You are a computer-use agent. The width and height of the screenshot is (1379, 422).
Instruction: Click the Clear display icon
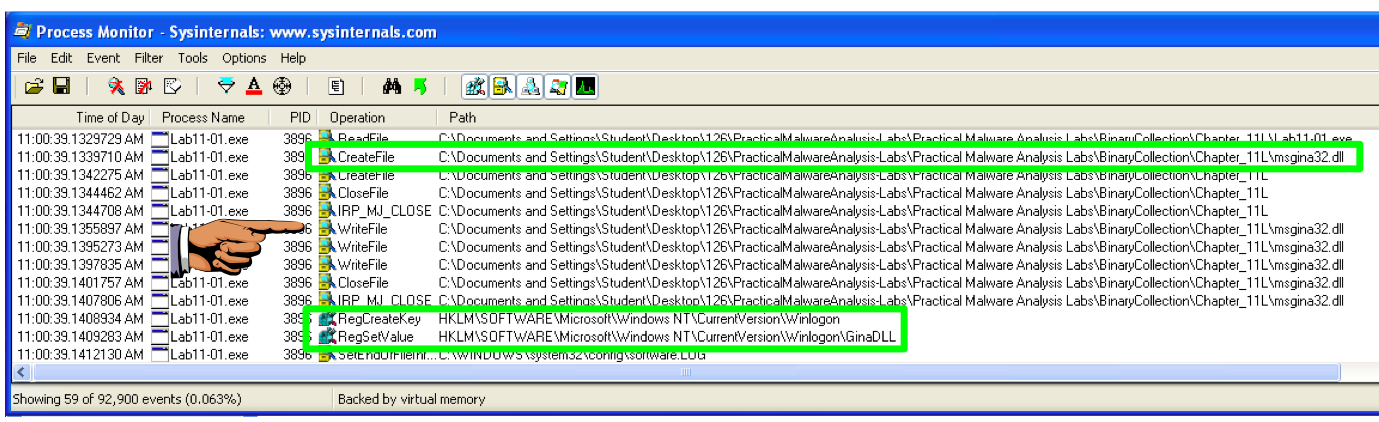171,87
